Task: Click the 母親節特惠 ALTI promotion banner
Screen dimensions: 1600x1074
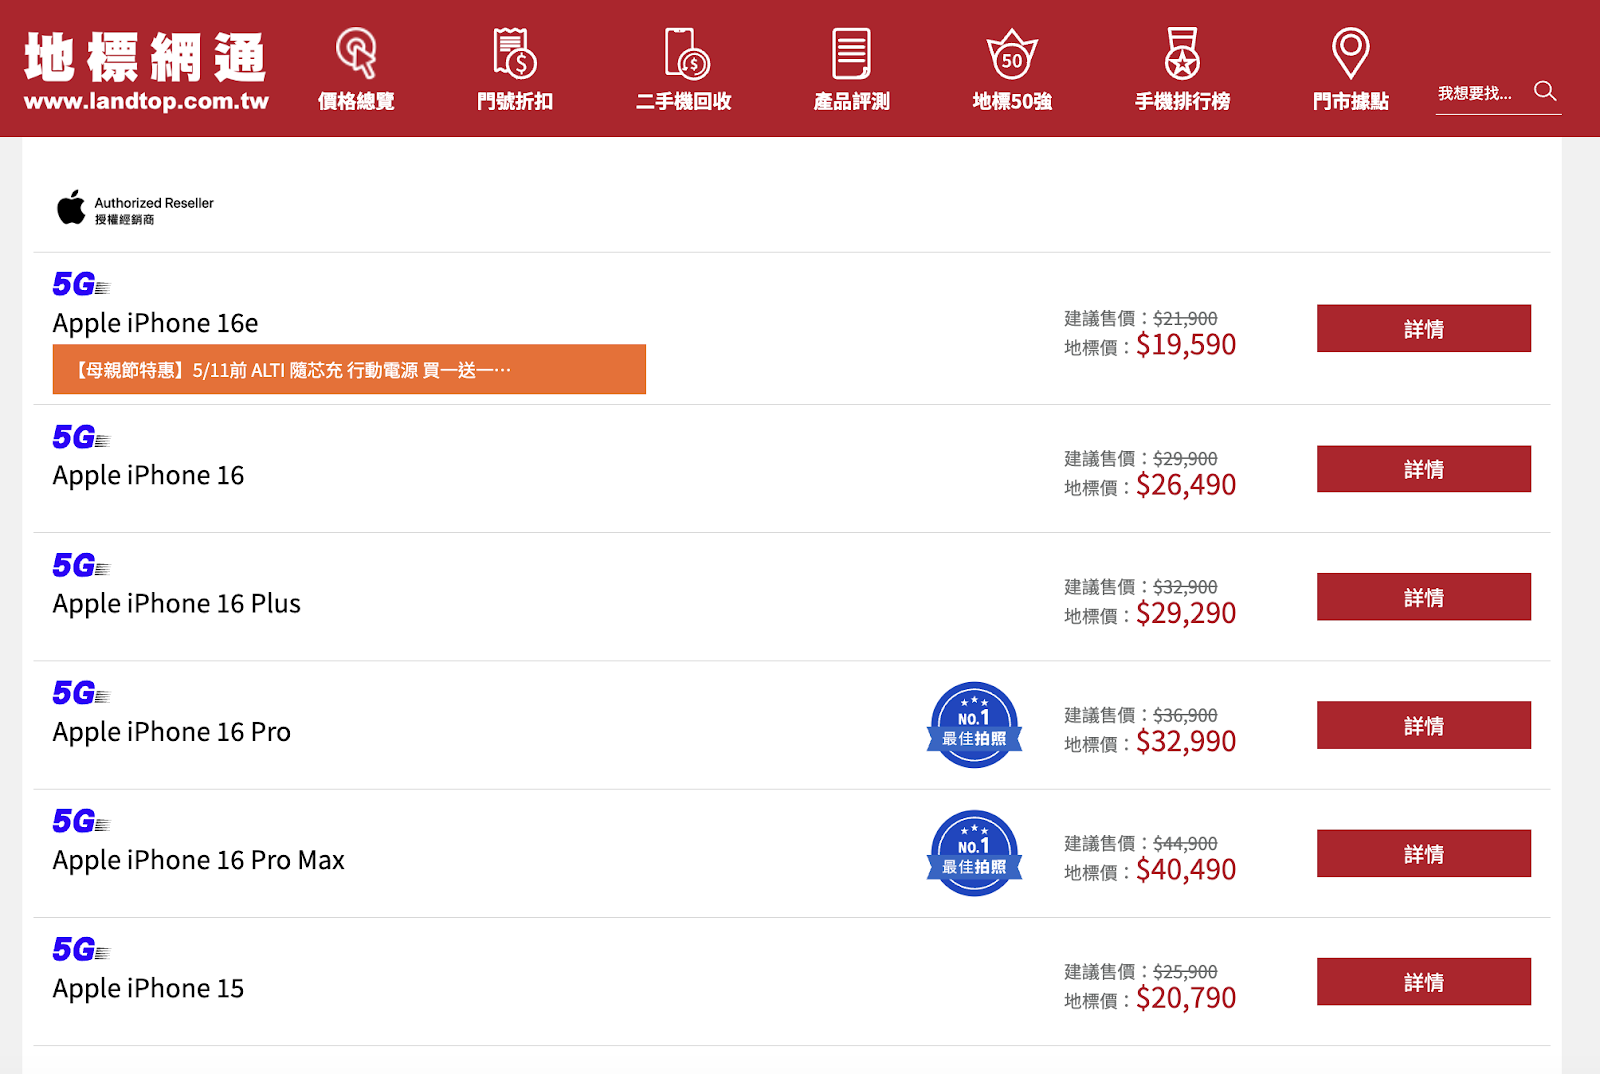Action: (349, 369)
